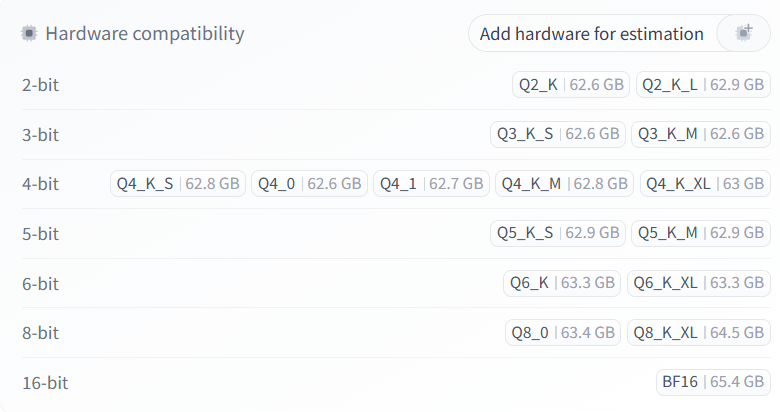
Task: Pick the Q4_1 62.7 GB variant
Action: (432, 184)
